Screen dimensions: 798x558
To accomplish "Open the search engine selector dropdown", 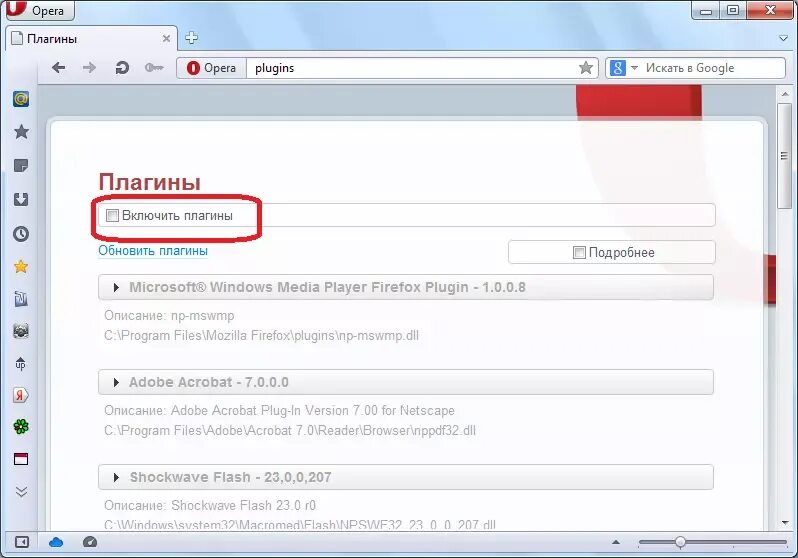I will click(x=624, y=68).
